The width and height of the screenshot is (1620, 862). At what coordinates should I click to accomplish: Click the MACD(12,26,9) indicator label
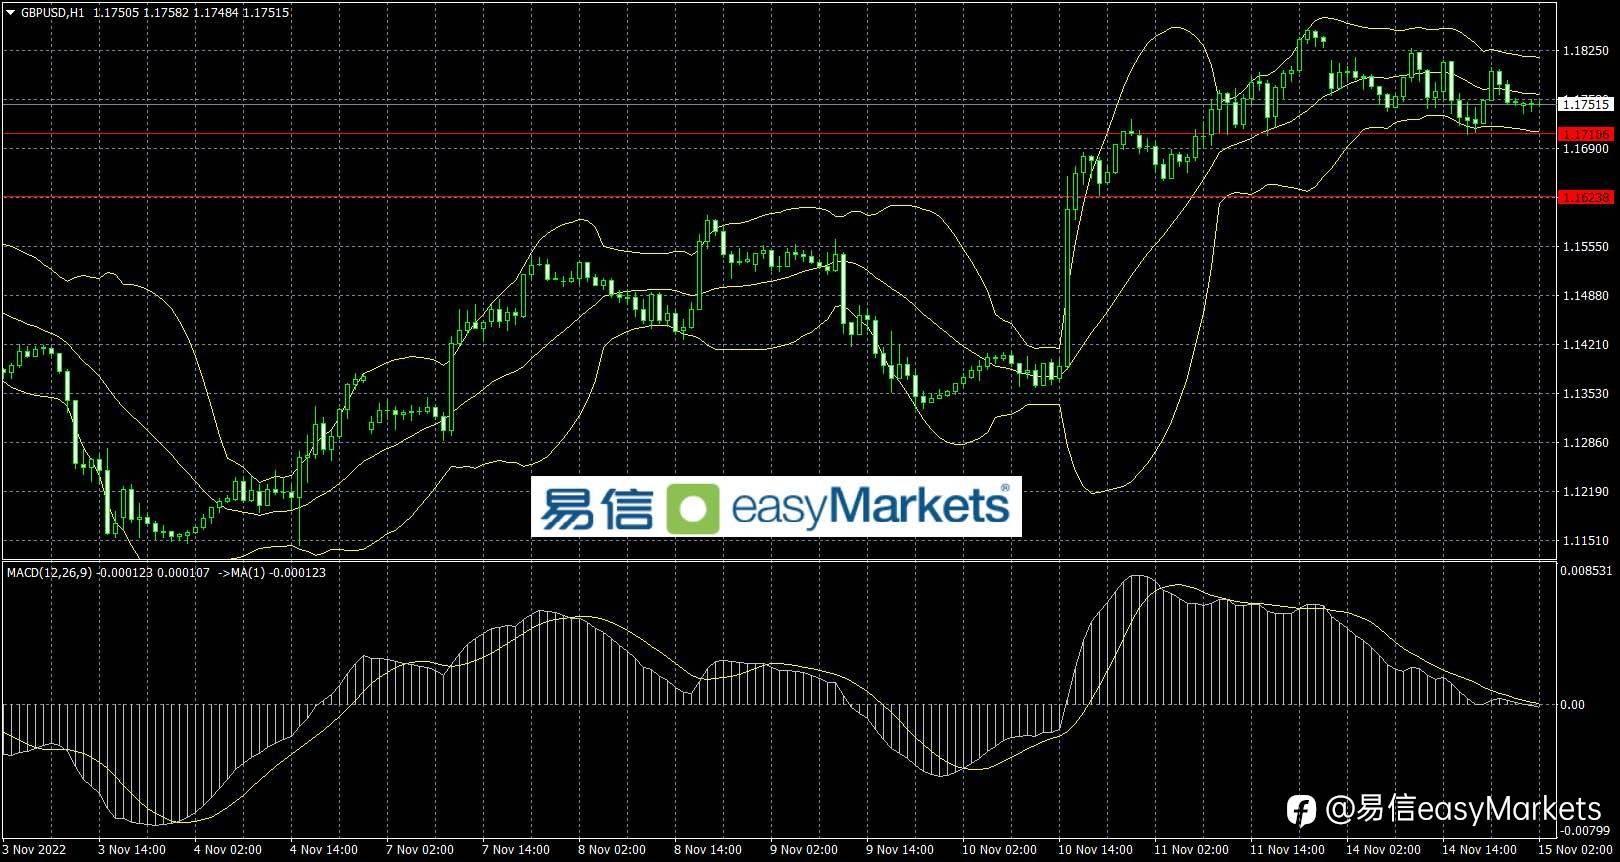50,573
